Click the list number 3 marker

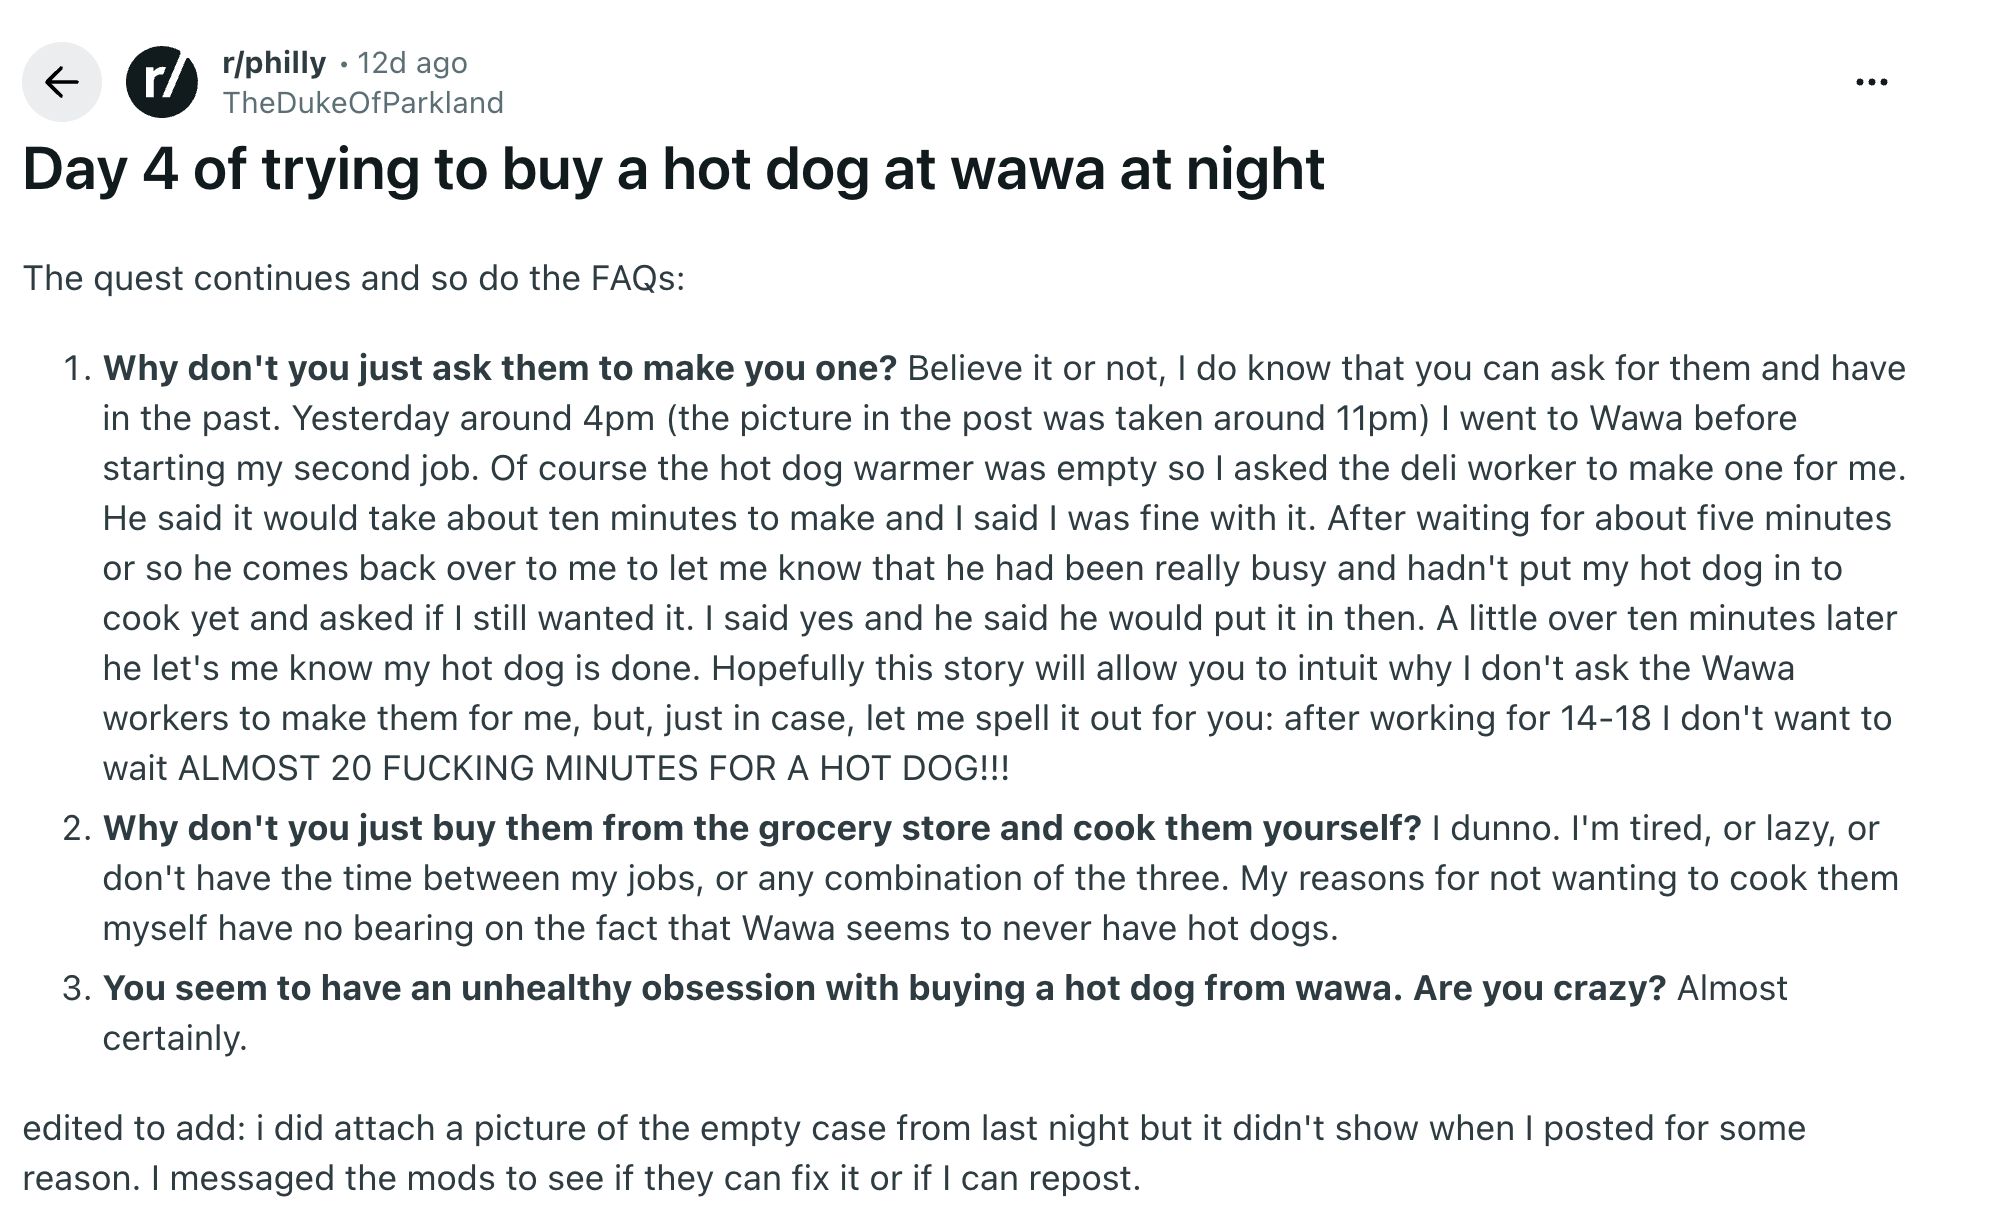[x=77, y=988]
